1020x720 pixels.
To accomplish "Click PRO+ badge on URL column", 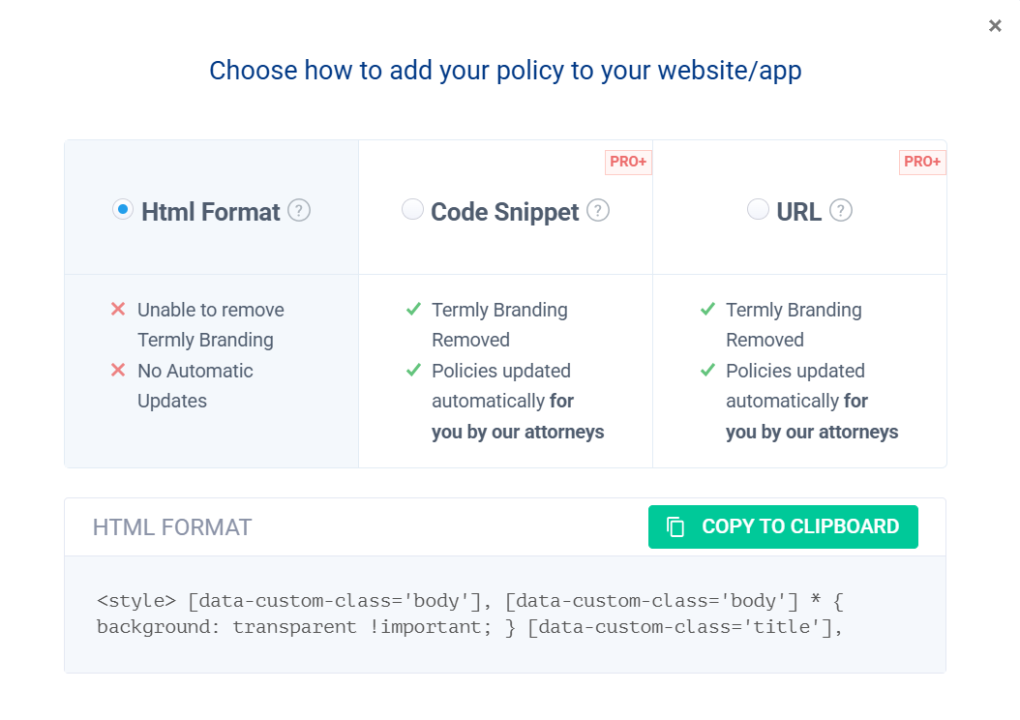I will (922, 162).
